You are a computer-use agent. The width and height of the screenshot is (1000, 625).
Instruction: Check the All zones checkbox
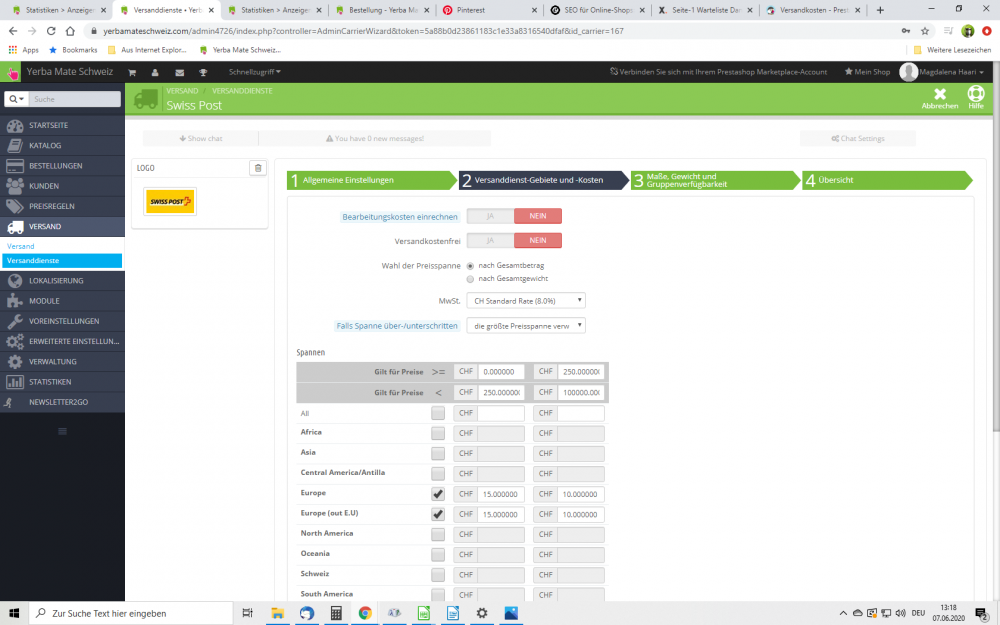[x=438, y=413]
